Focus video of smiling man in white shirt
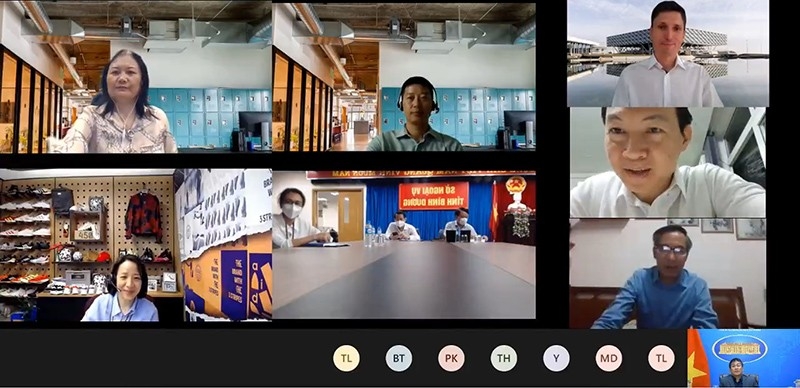800x388 pixels. [x=668, y=162]
